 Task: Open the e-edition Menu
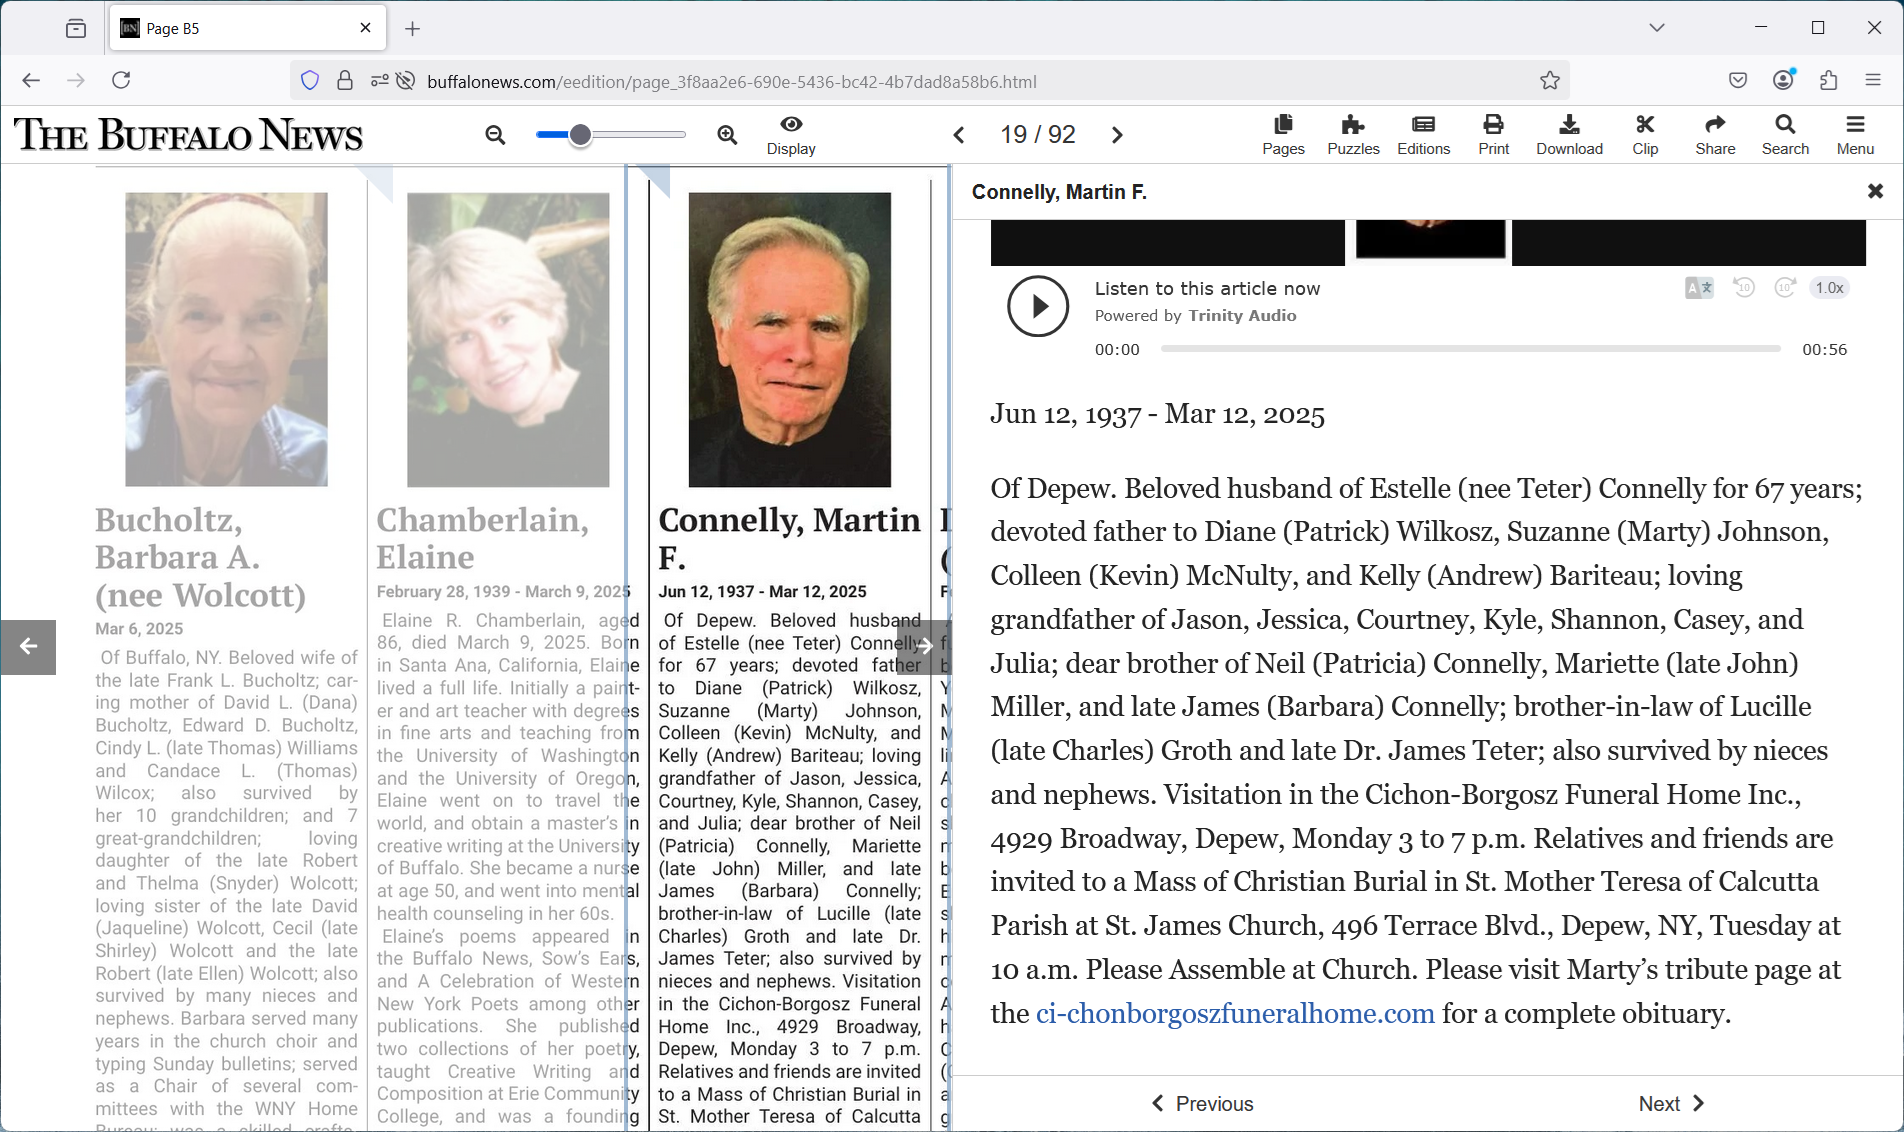coord(1855,135)
